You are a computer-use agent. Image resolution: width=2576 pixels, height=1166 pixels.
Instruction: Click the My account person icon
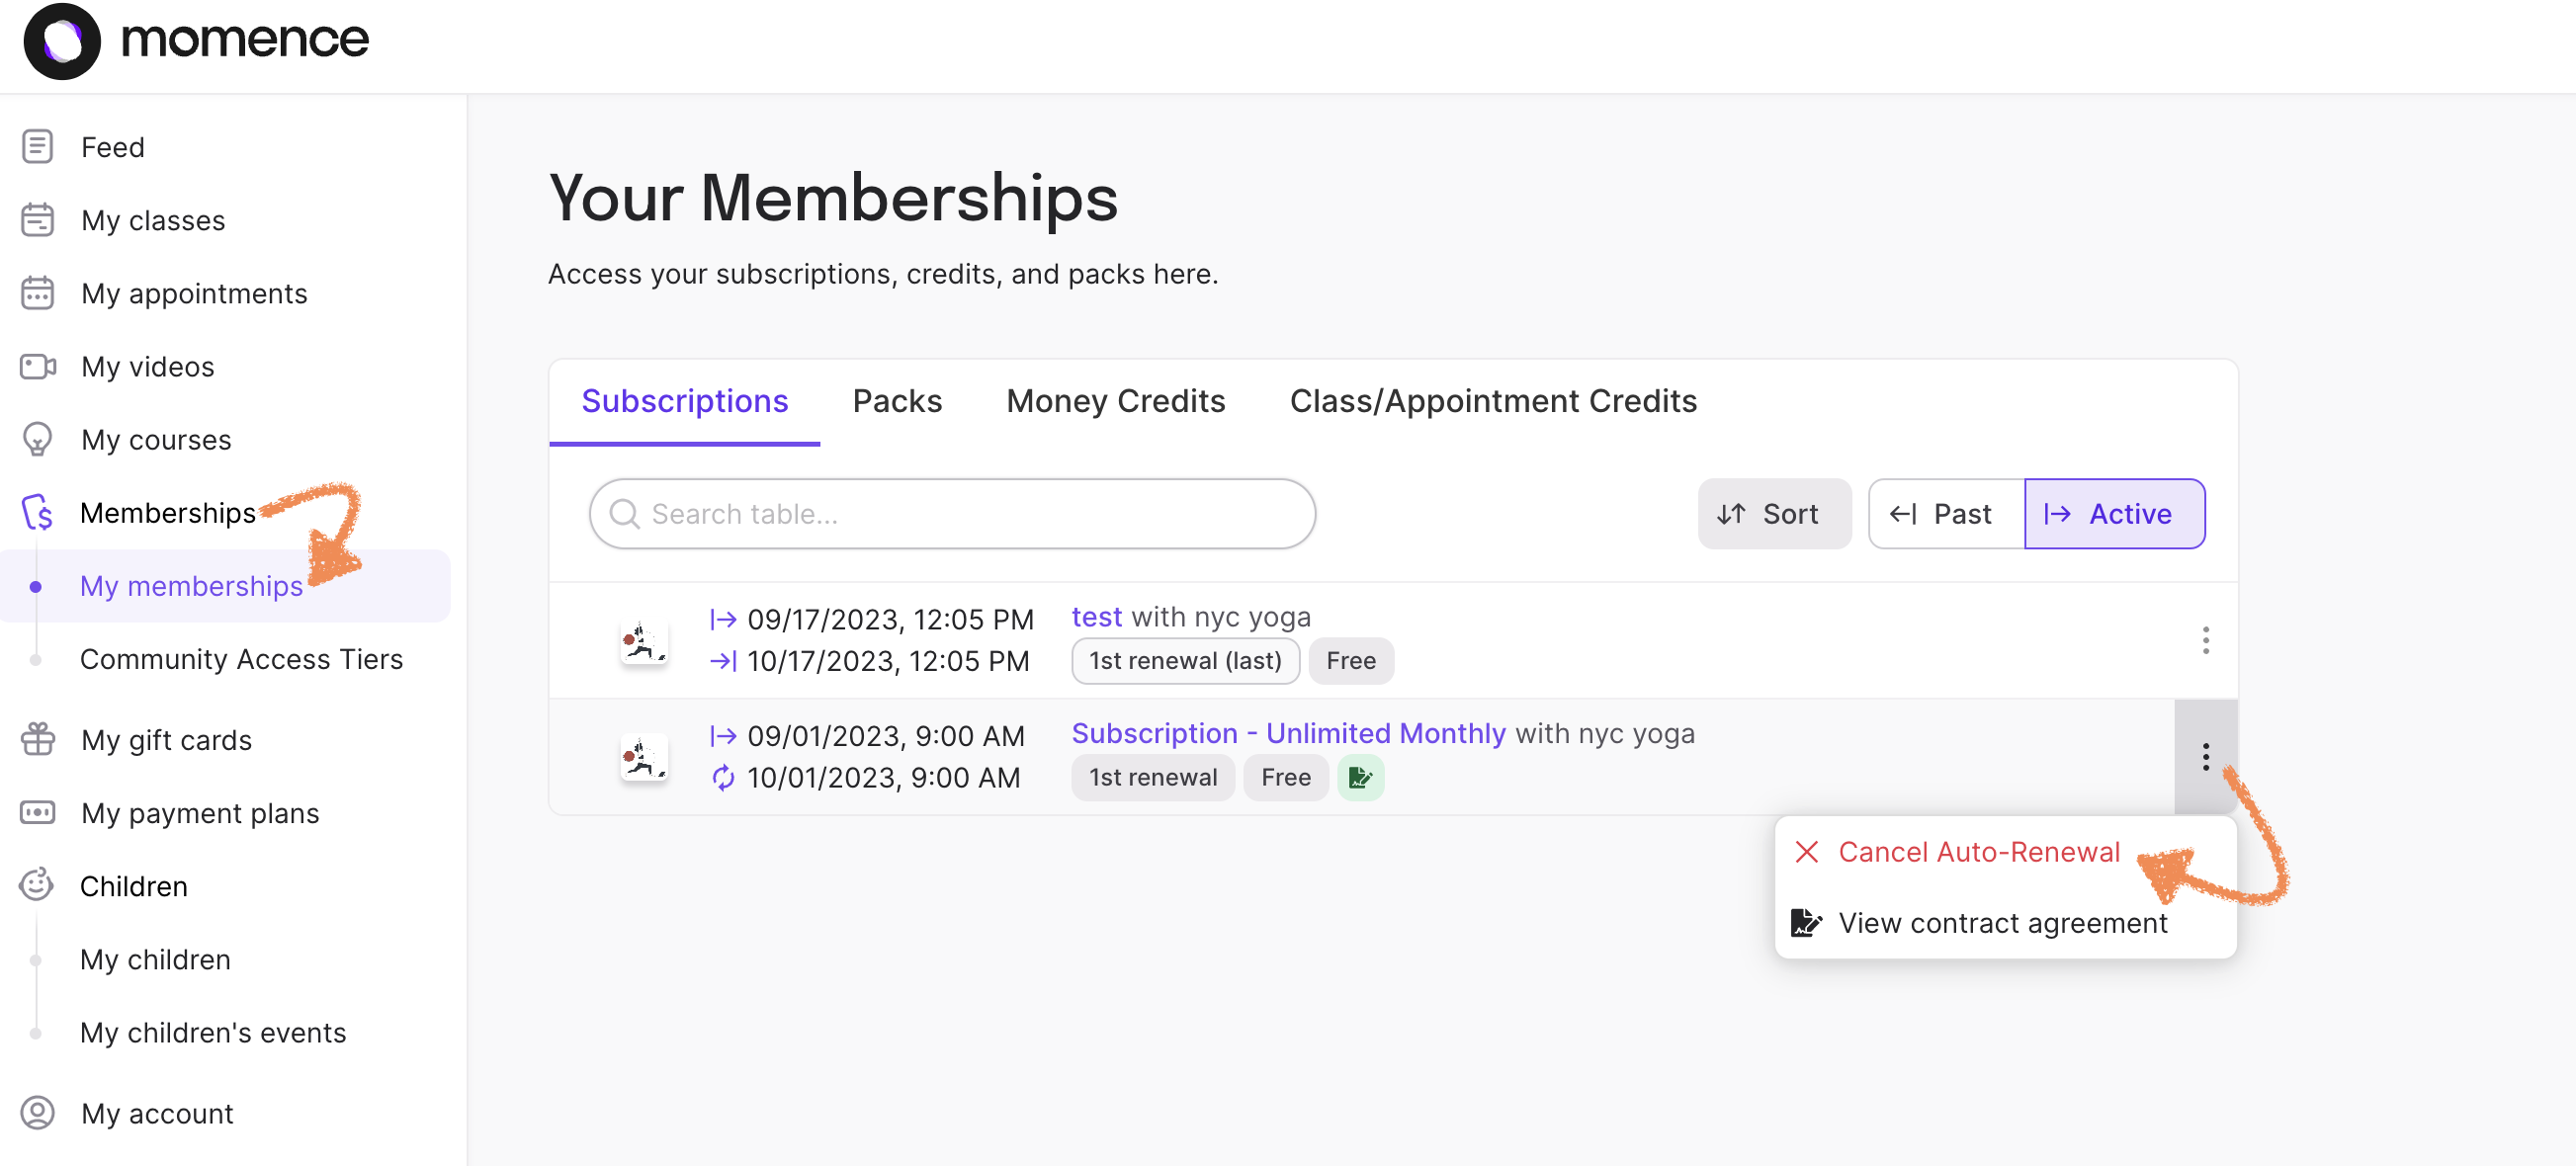[x=38, y=1112]
